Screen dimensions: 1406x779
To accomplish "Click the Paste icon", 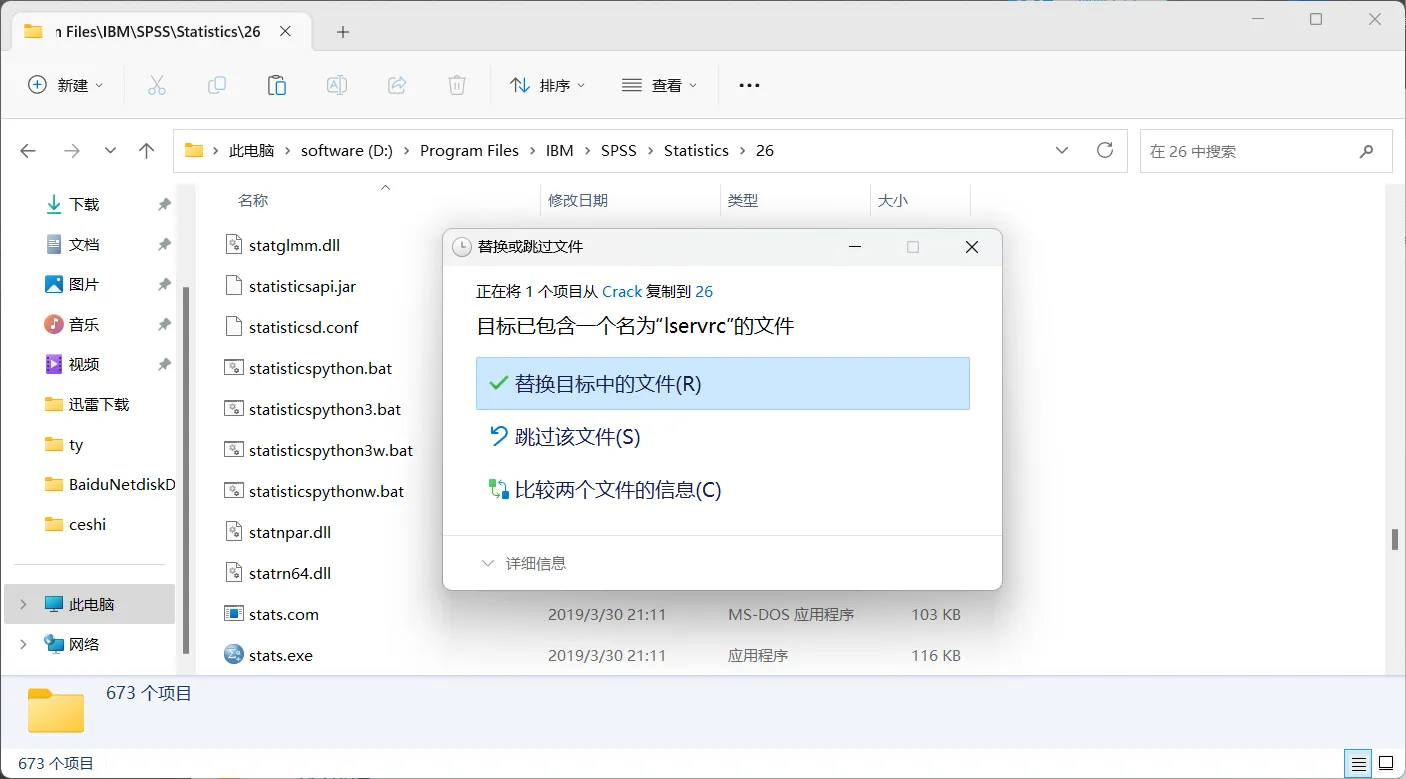I will click(276, 85).
